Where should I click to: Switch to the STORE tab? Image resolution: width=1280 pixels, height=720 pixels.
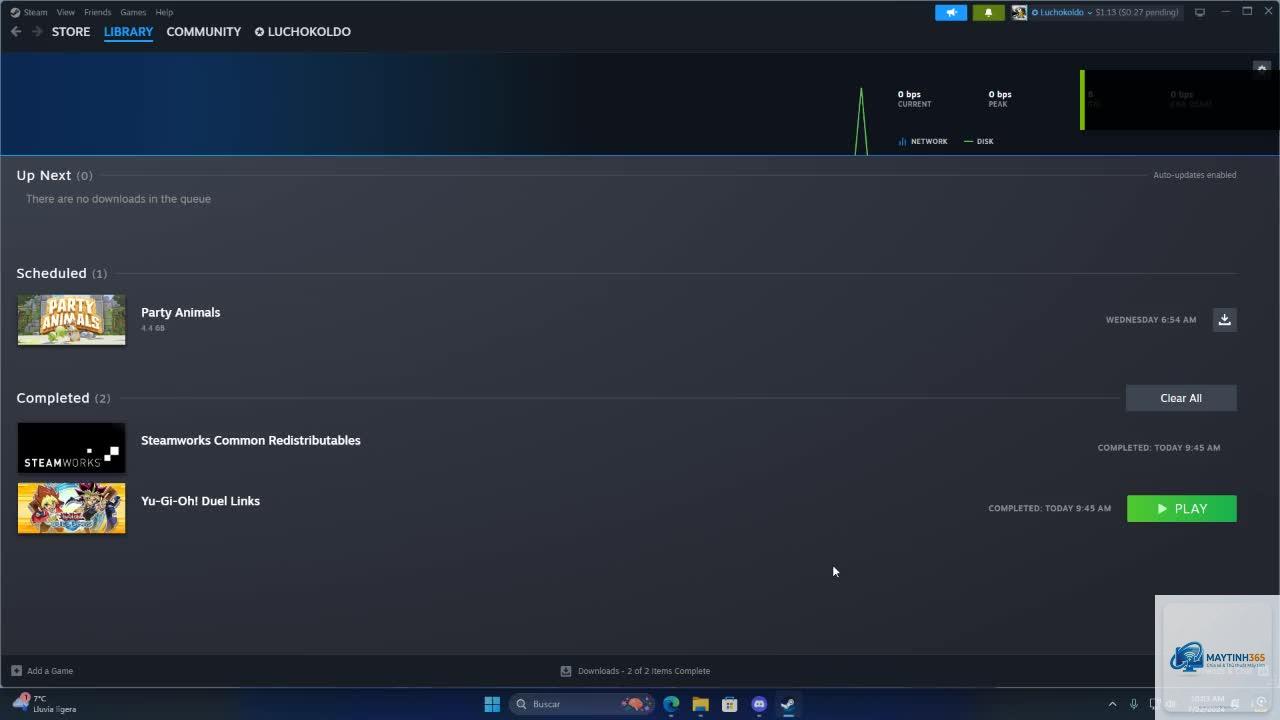click(71, 32)
